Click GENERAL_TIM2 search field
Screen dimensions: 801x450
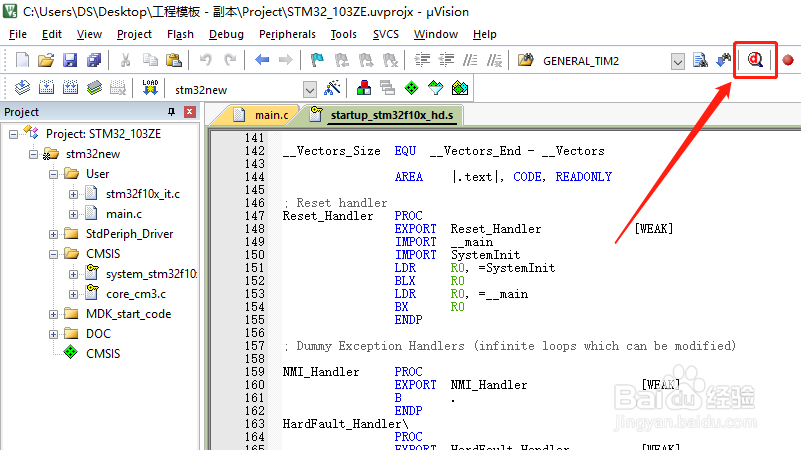click(605, 61)
